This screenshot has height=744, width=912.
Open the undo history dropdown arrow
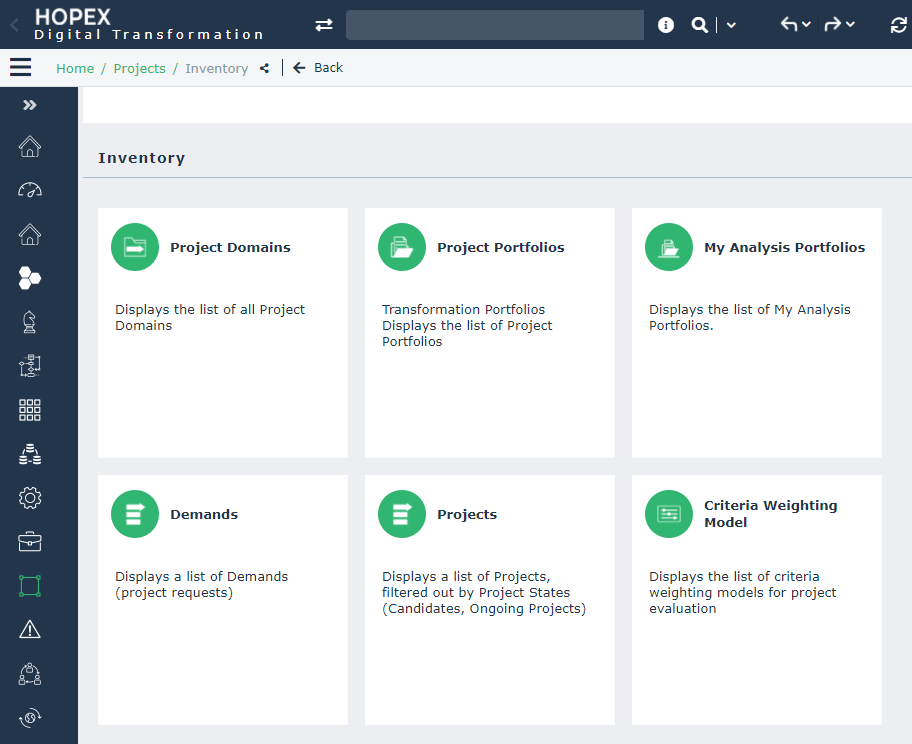806,25
